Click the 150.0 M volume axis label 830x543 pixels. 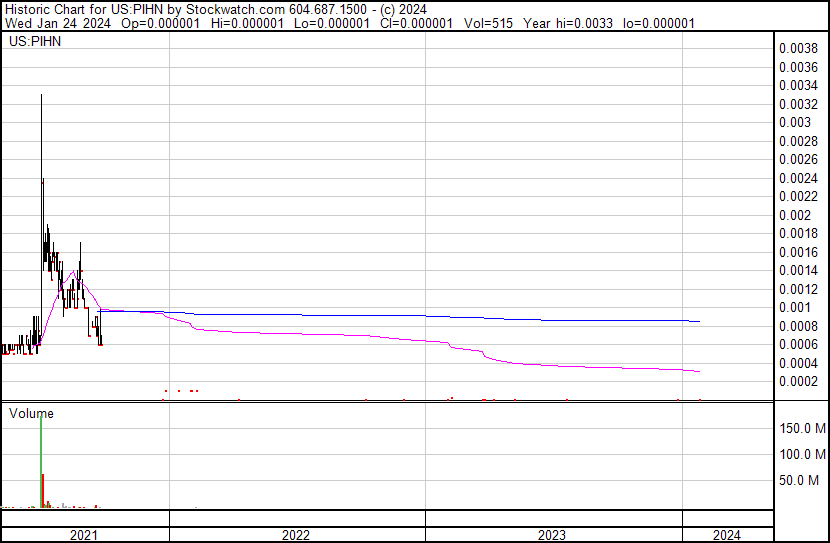point(803,429)
